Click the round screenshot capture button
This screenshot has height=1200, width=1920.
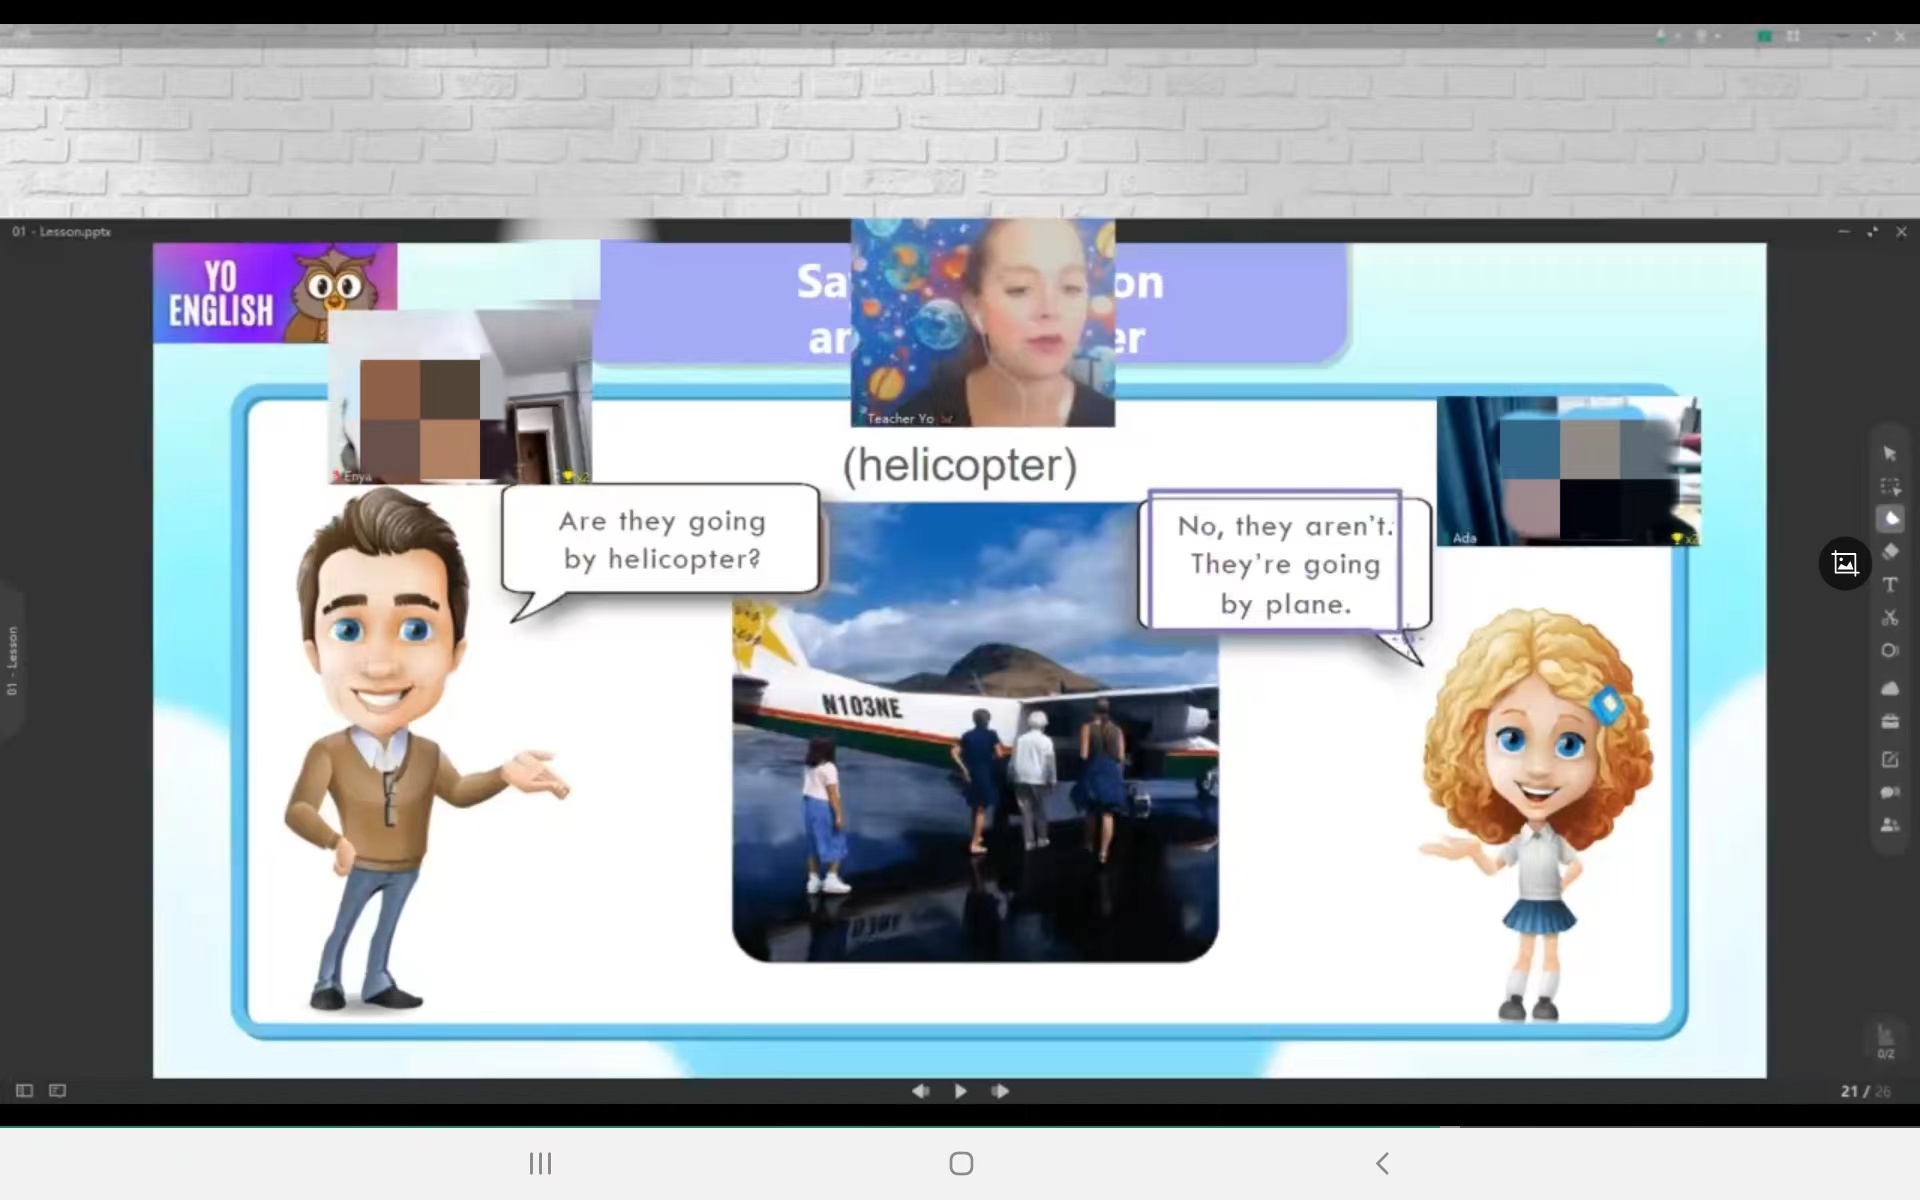tap(1845, 563)
